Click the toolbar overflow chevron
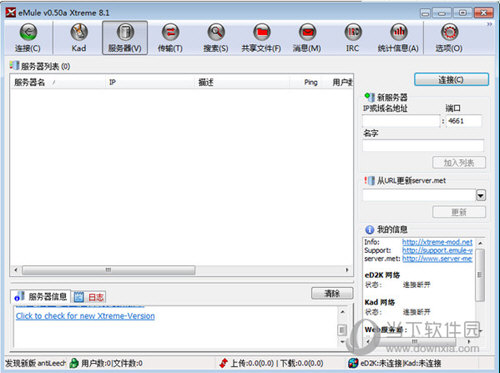This screenshot has width=500, height=373. pos(489,24)
